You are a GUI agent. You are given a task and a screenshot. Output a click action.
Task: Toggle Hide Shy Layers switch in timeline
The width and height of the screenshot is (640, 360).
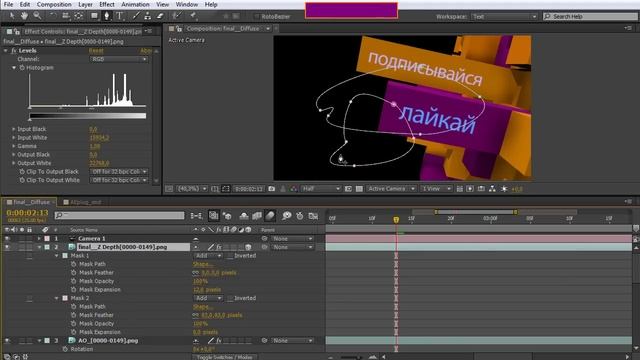(244, 216)
